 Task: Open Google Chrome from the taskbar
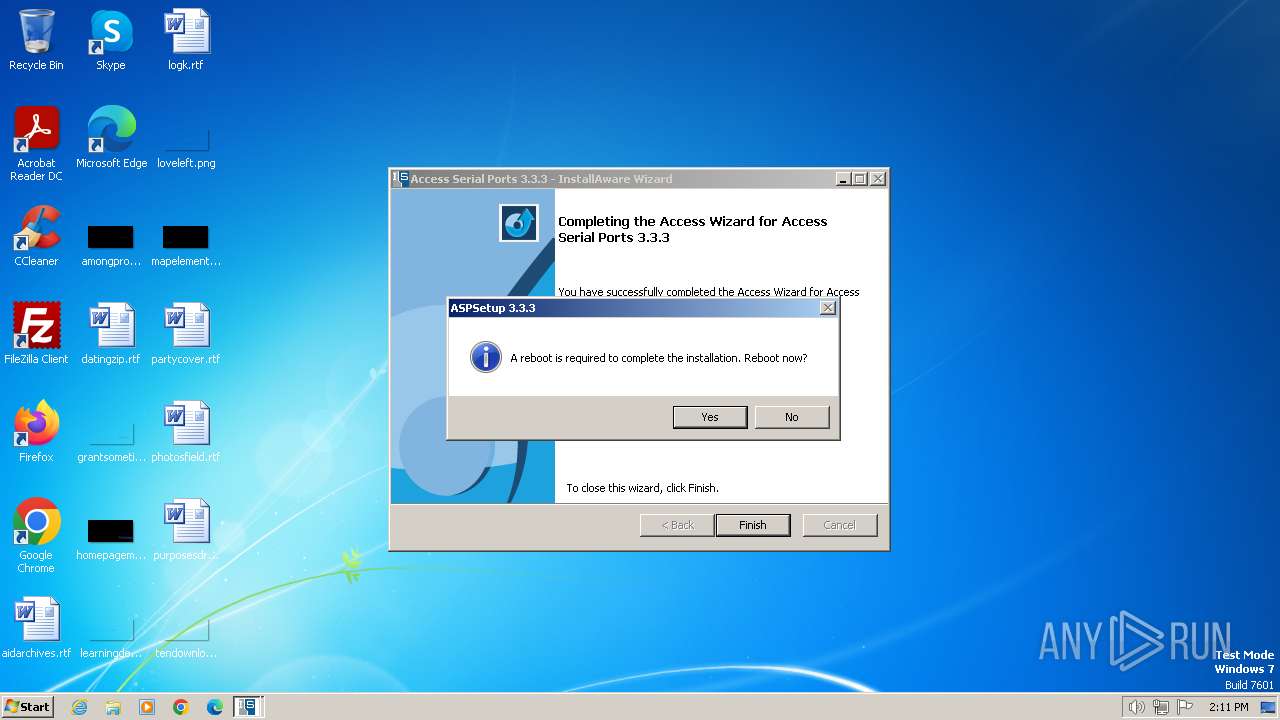(181, 707)
